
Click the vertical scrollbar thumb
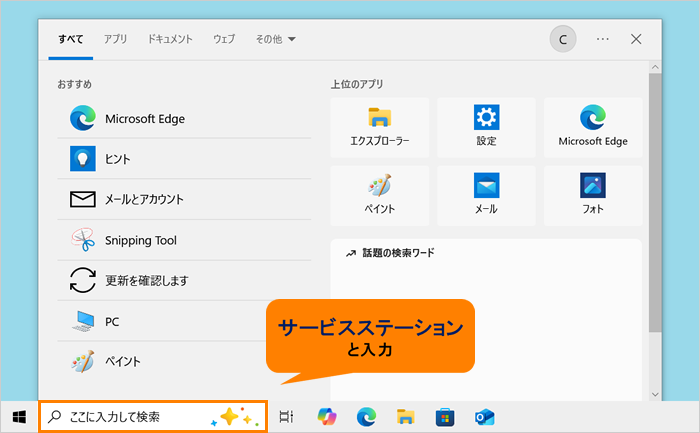tap(655, 203)
